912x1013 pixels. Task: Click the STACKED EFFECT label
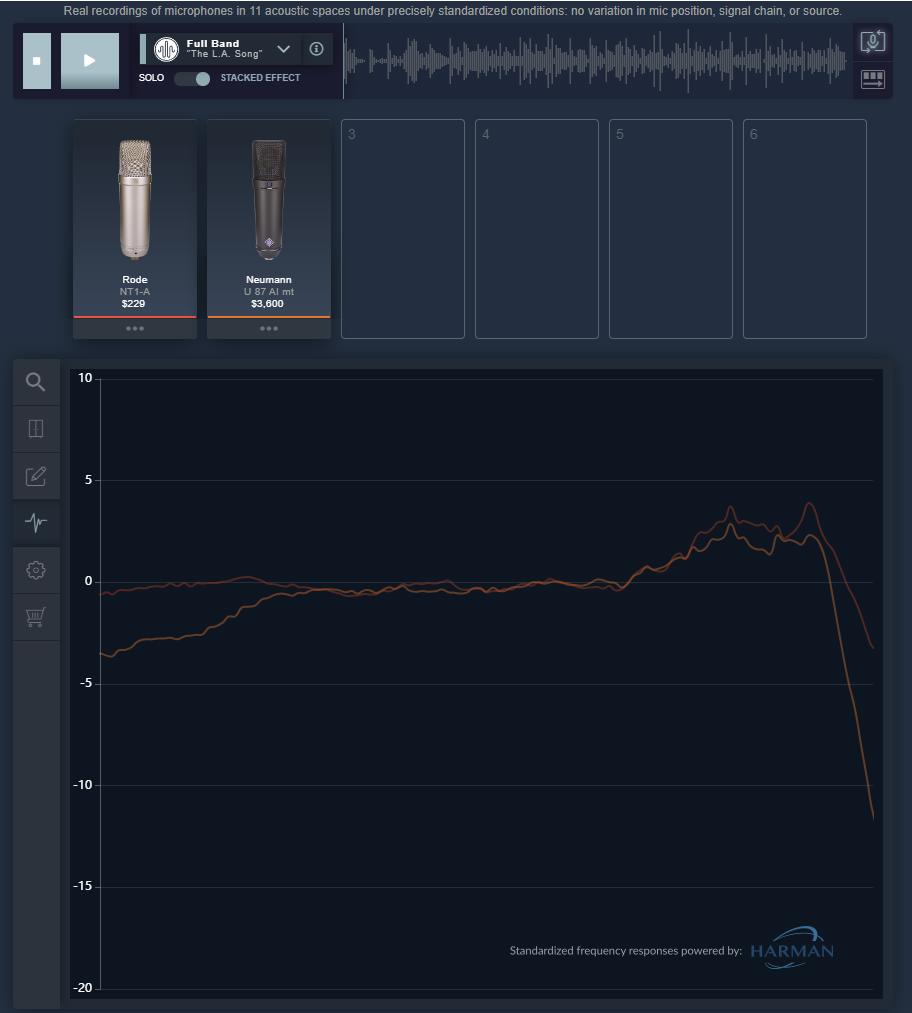pyautogui.click(x=260, y=78)
